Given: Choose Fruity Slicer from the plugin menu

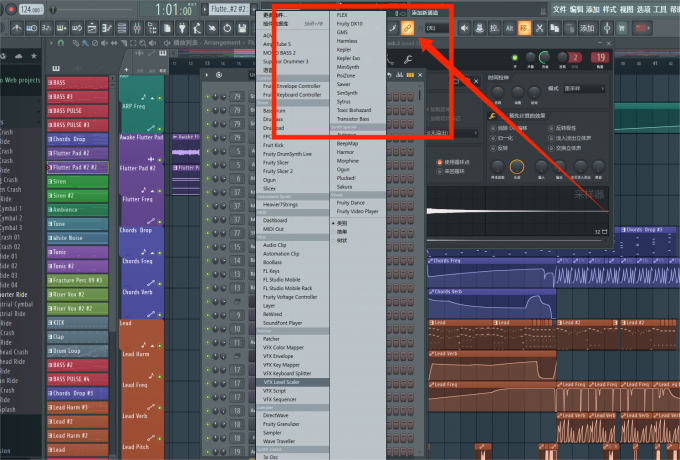Looking at the screenshot, I should (x=278, y=162).
